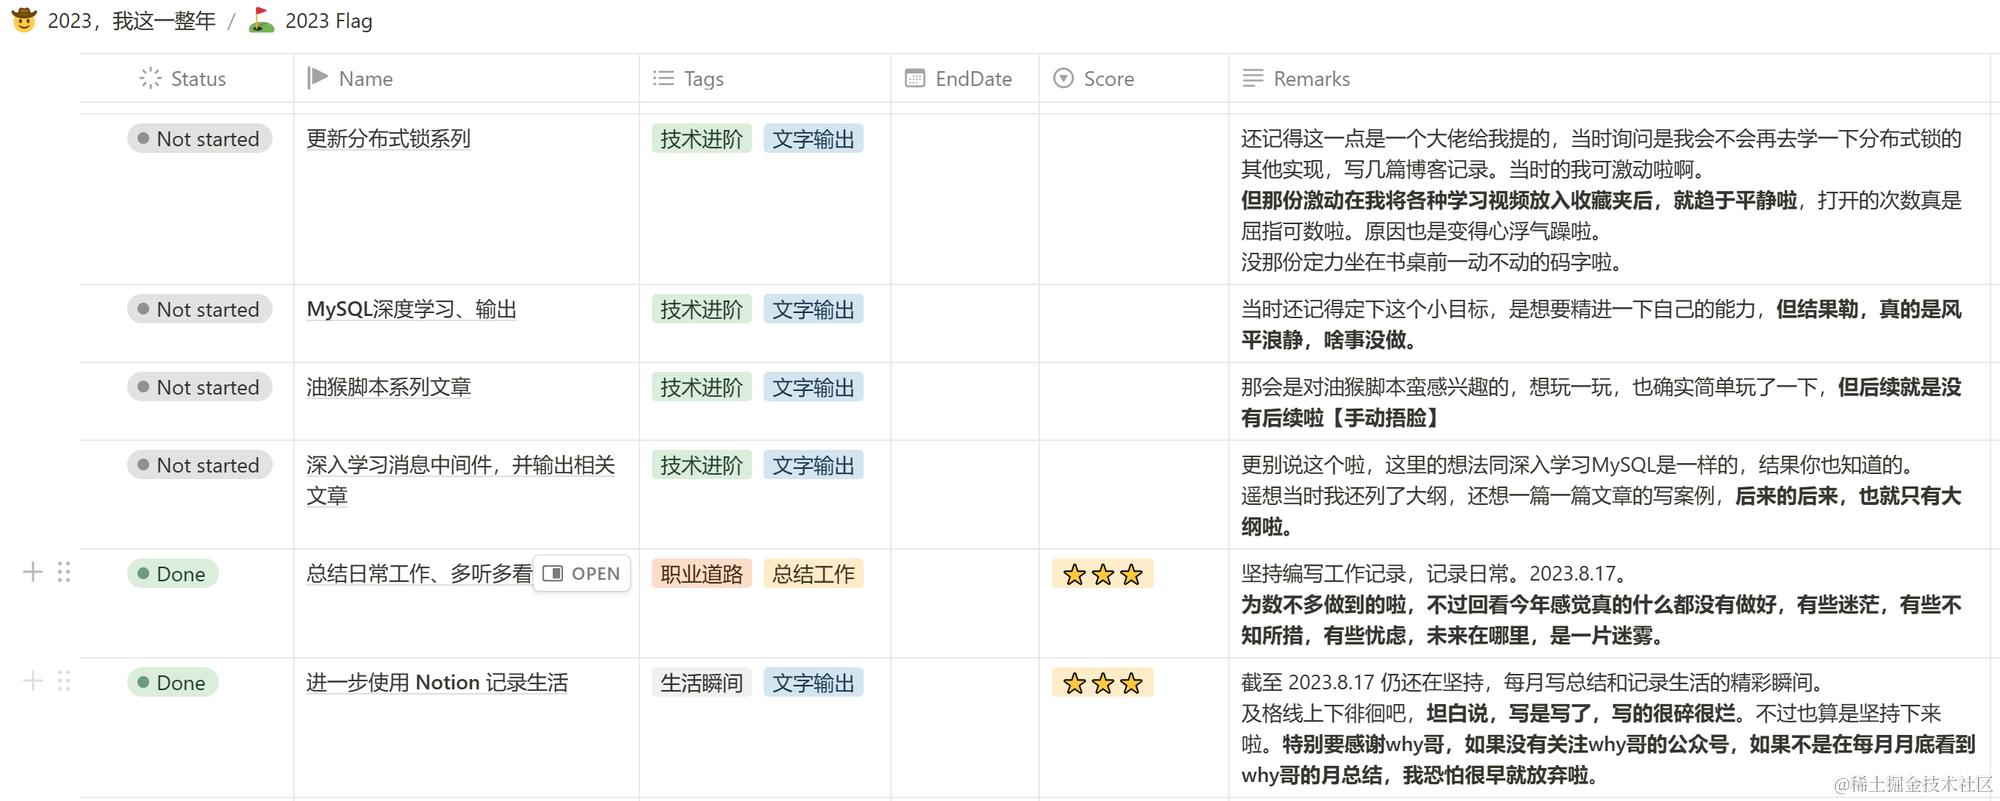Open the page 油猴脚本系列文章
This screenshot has height=801, width=2000.
coord(388,387)
